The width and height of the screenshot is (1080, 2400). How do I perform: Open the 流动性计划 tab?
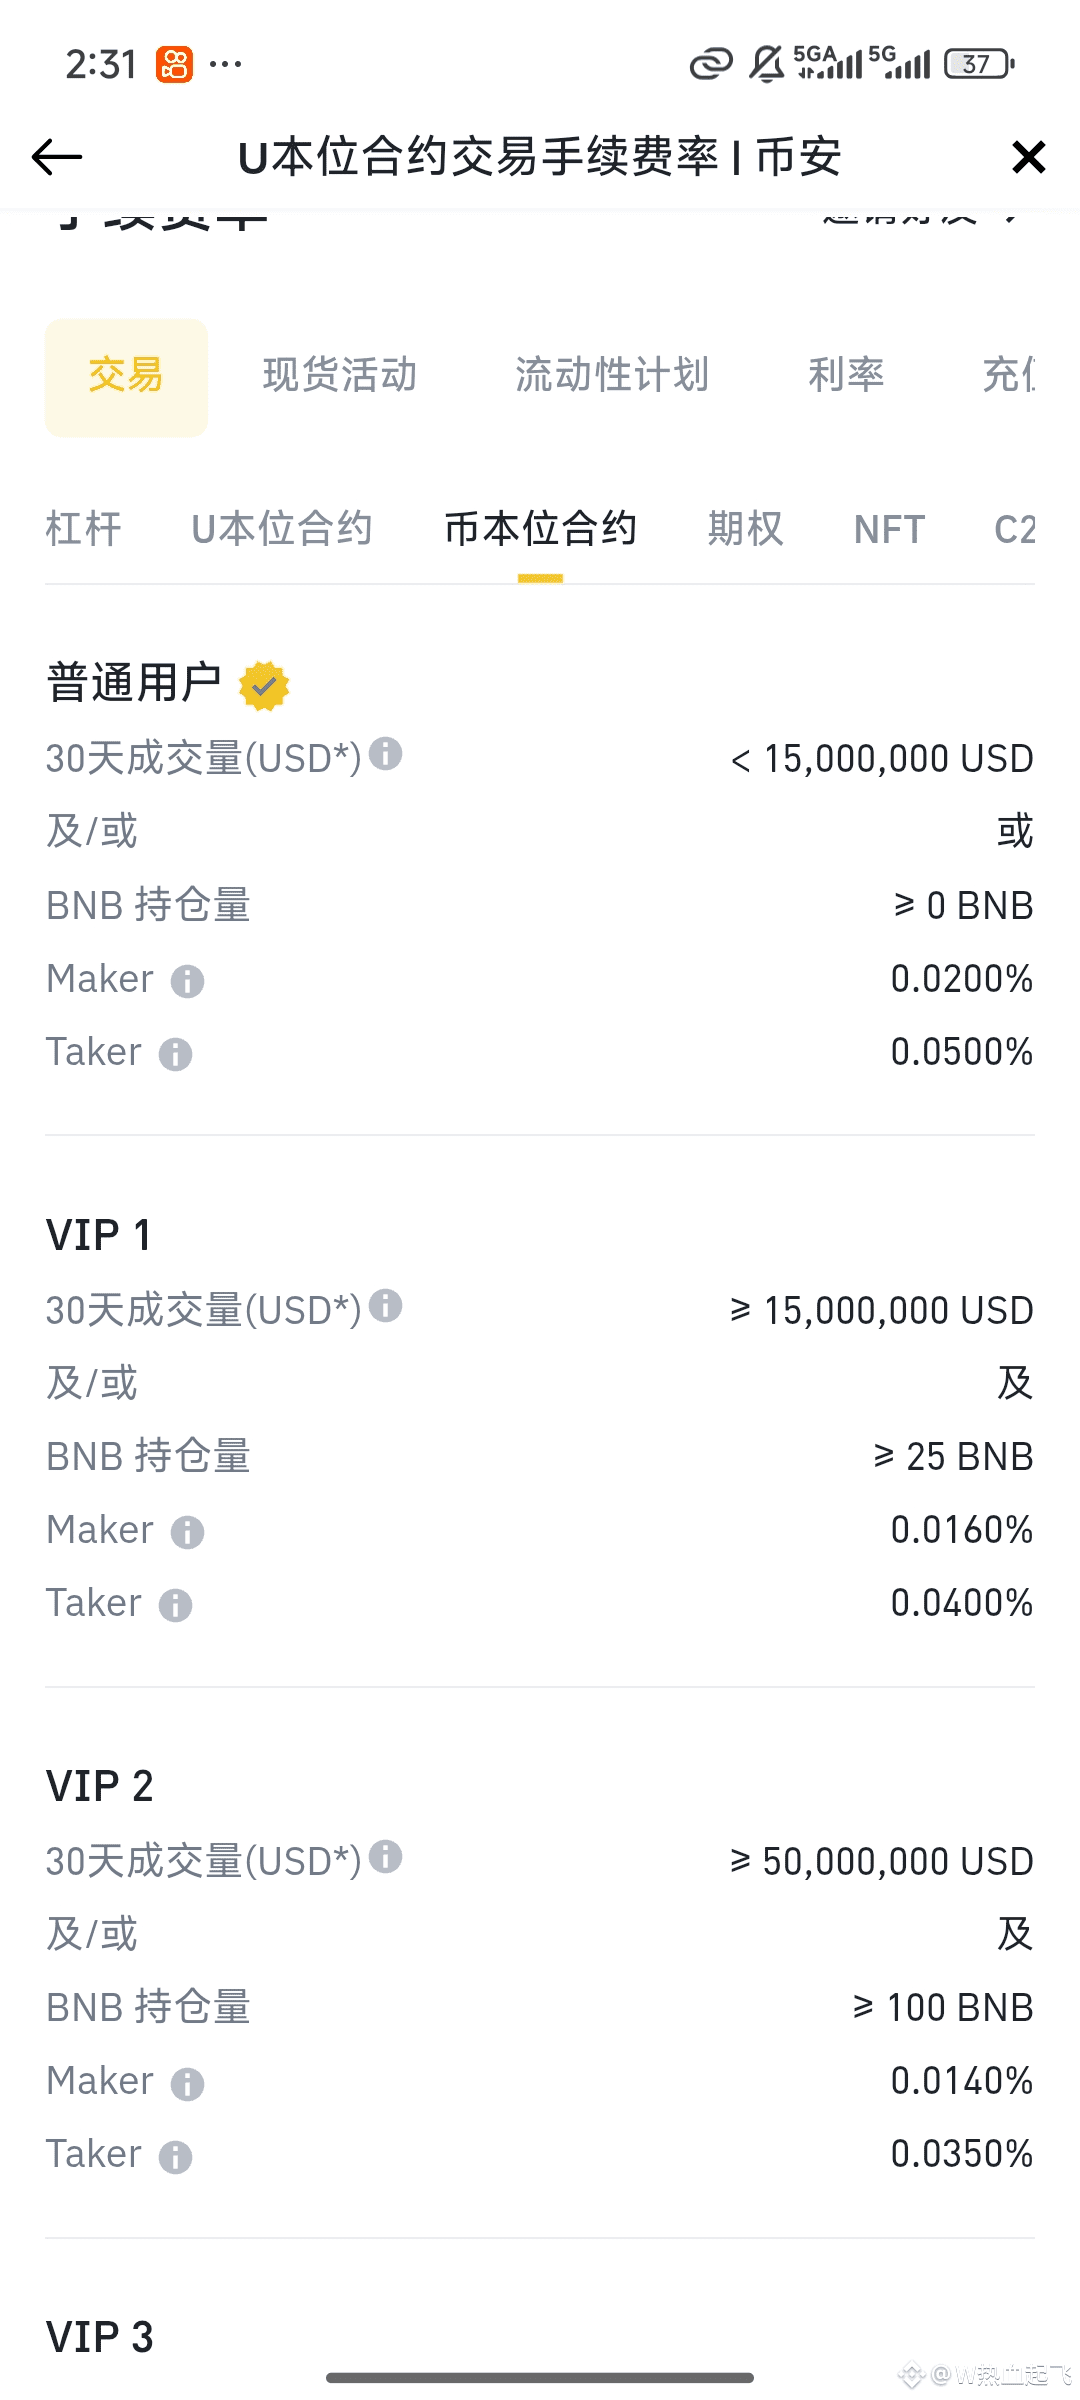[x=612, y=376]
